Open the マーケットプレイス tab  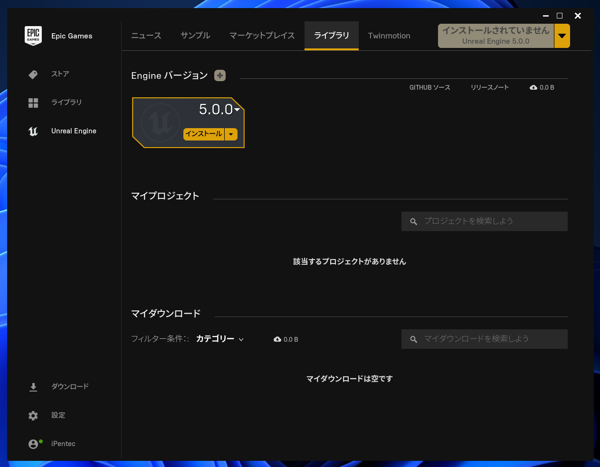(262, 36)
